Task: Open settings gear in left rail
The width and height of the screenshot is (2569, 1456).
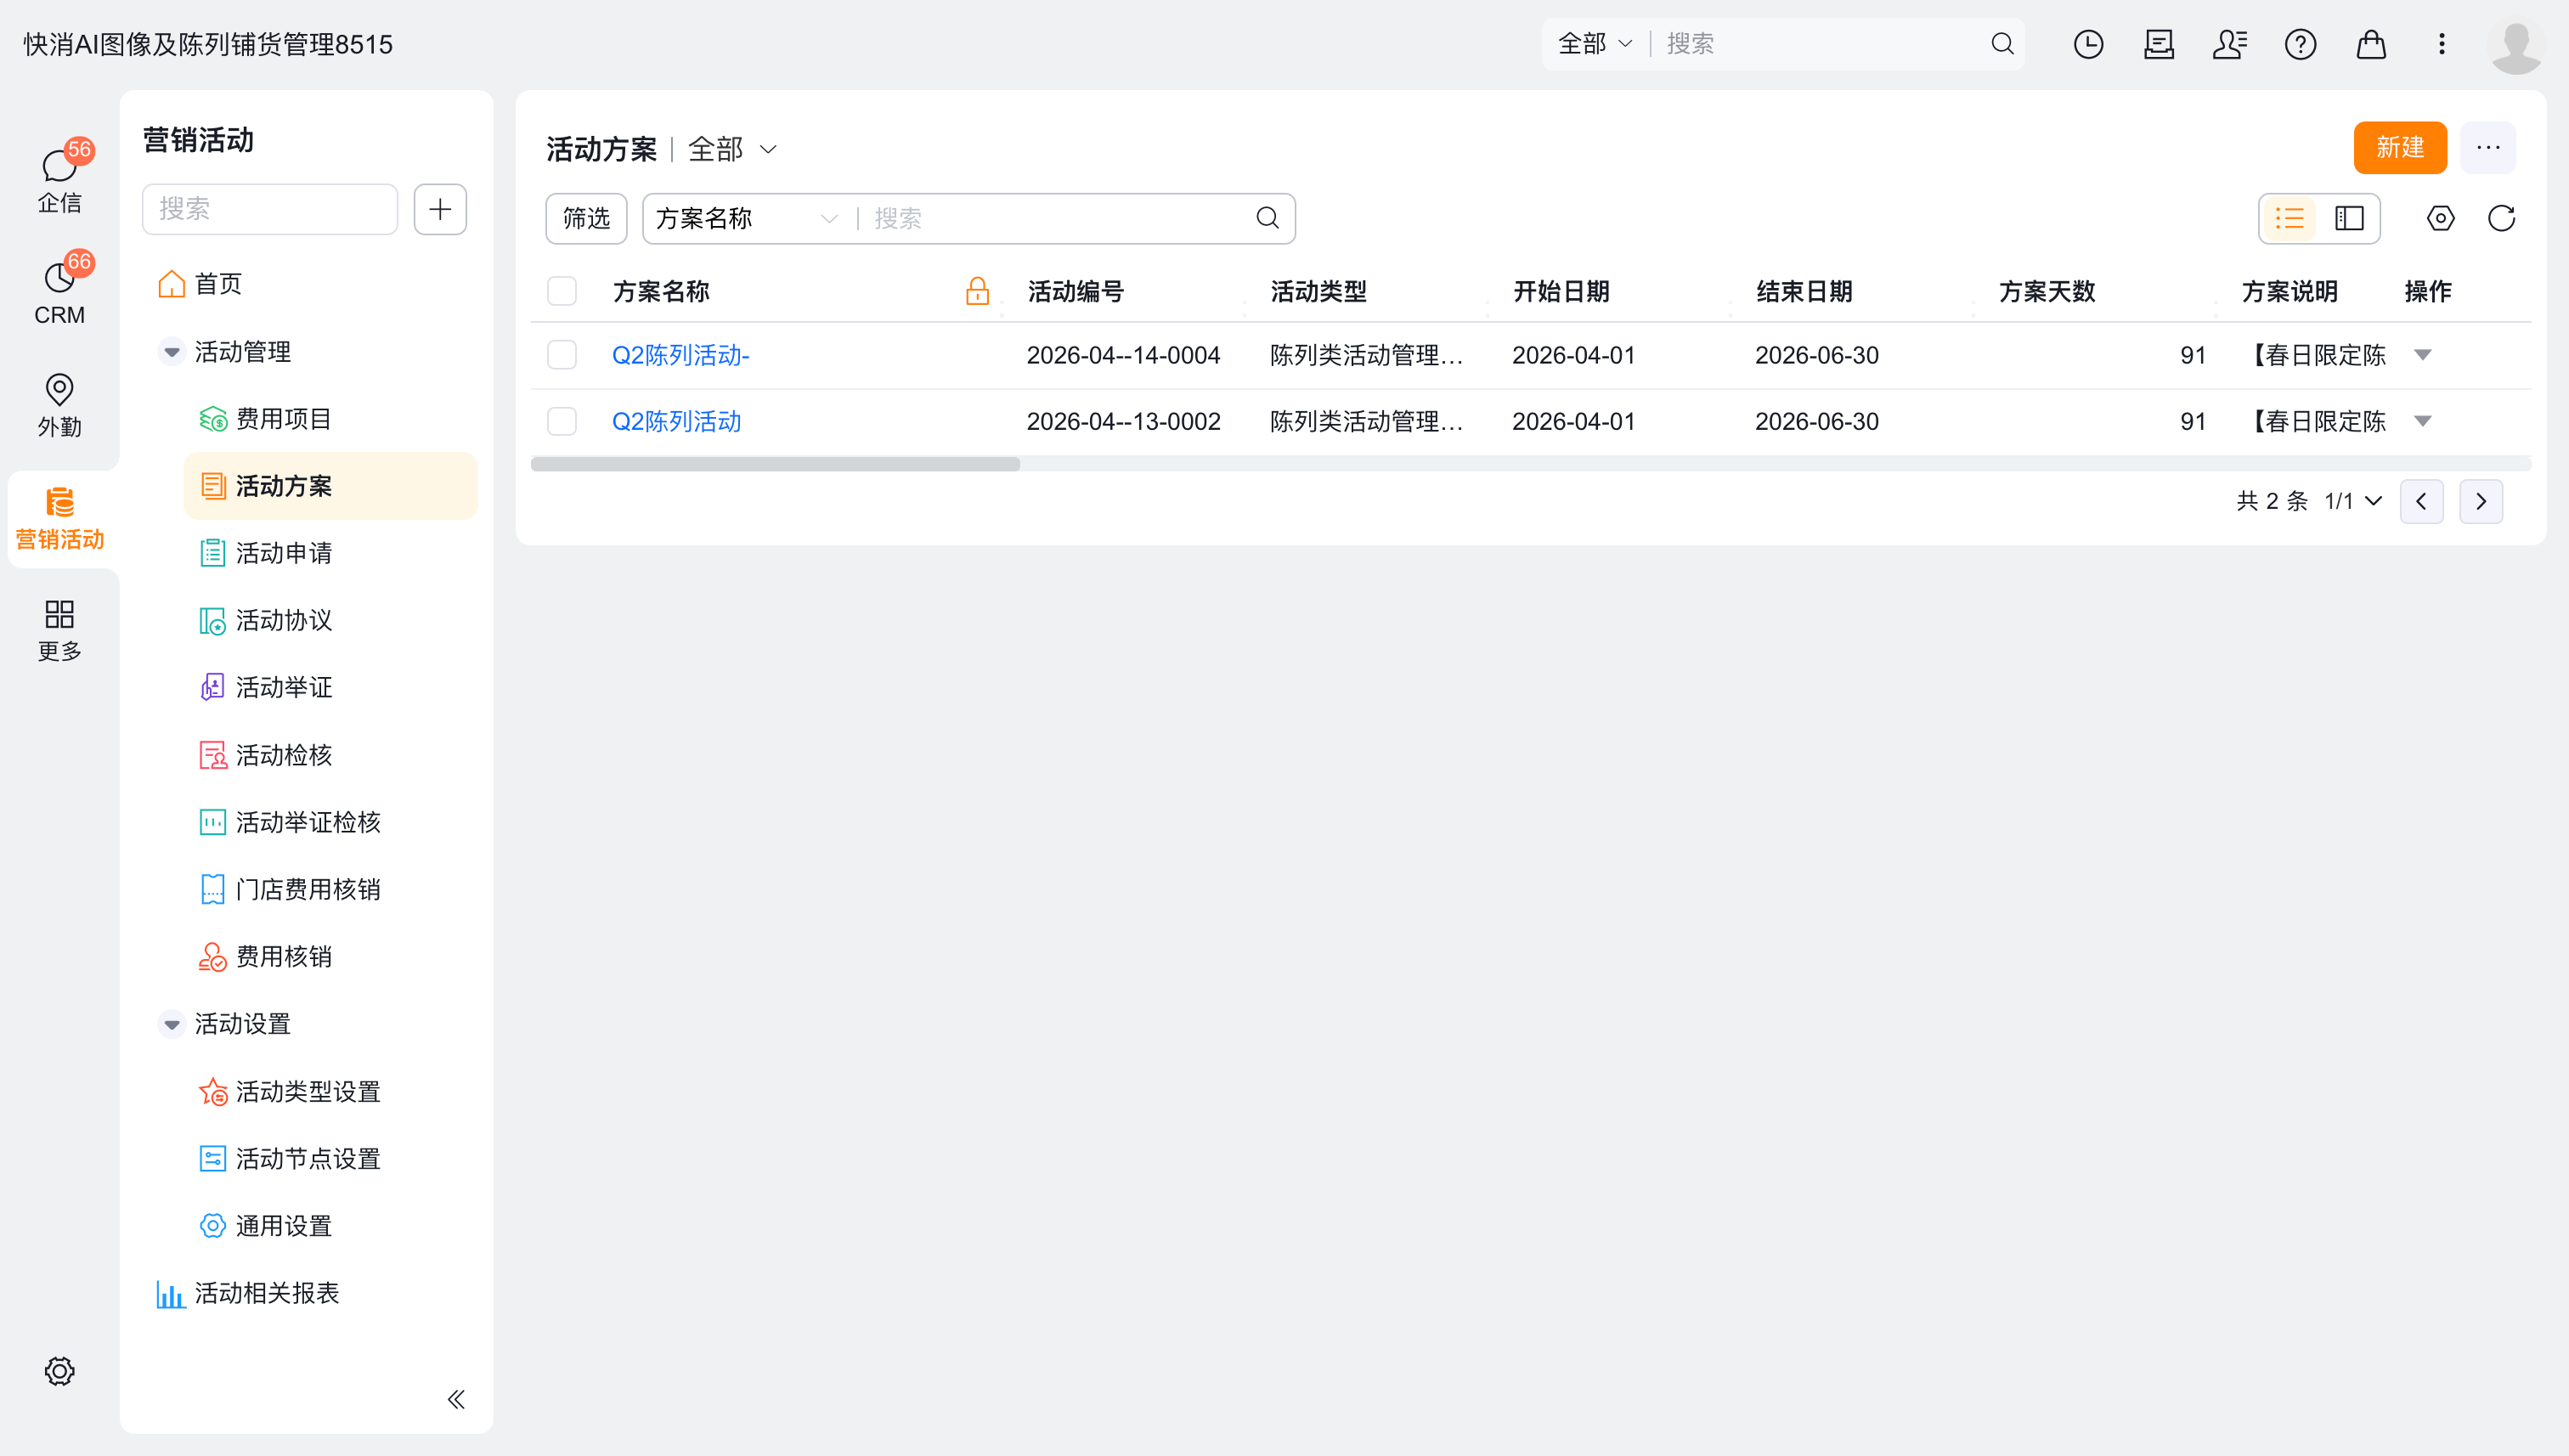Action: [60, 1371]
